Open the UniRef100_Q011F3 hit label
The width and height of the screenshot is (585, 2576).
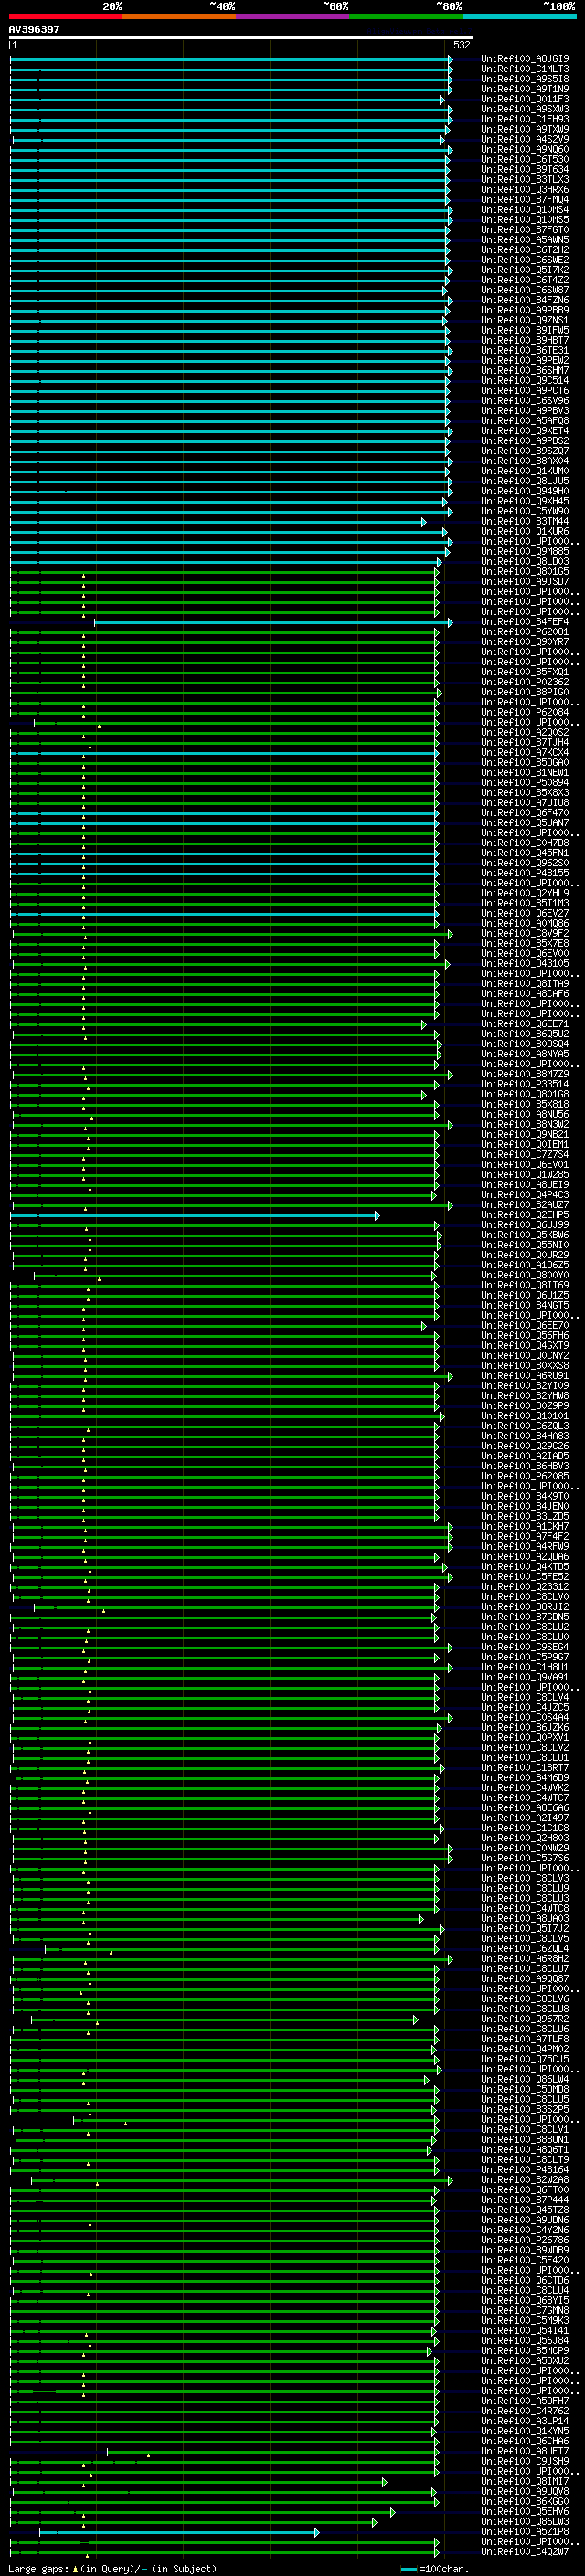click(x=525, y=99)
